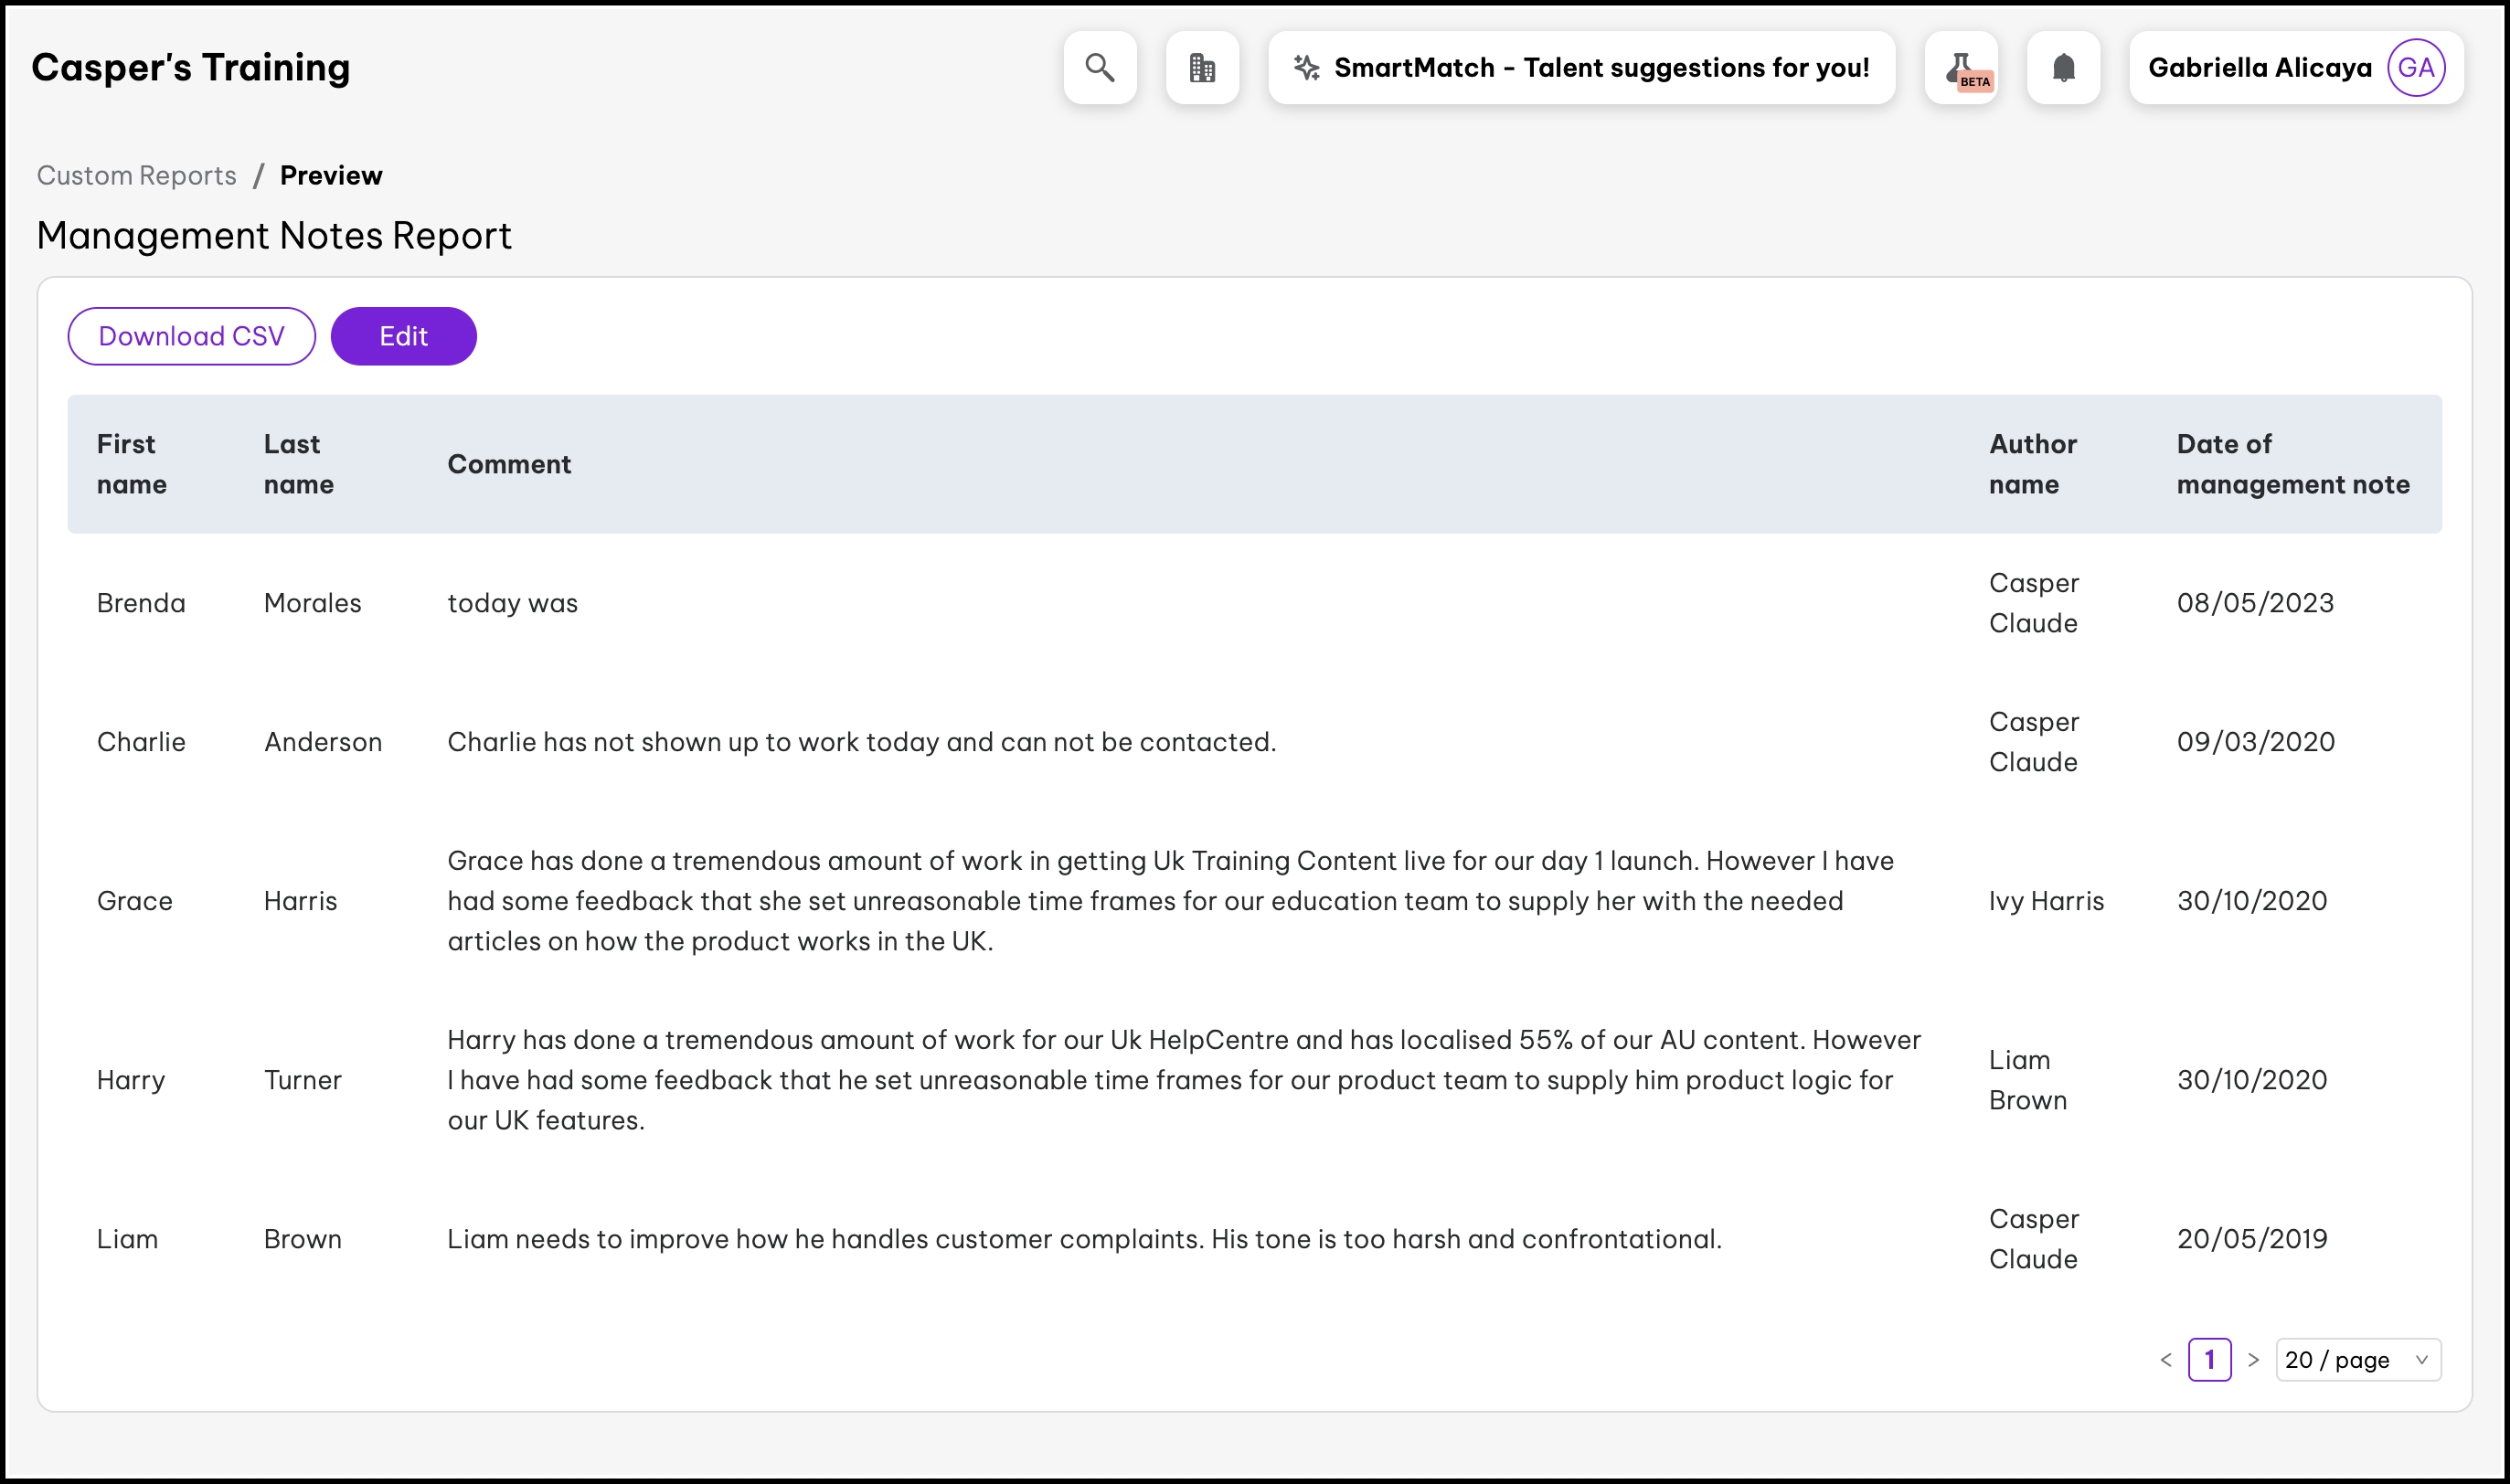Click the Casper's Training title
The image size is (2510, 1484).
point(191,67)
